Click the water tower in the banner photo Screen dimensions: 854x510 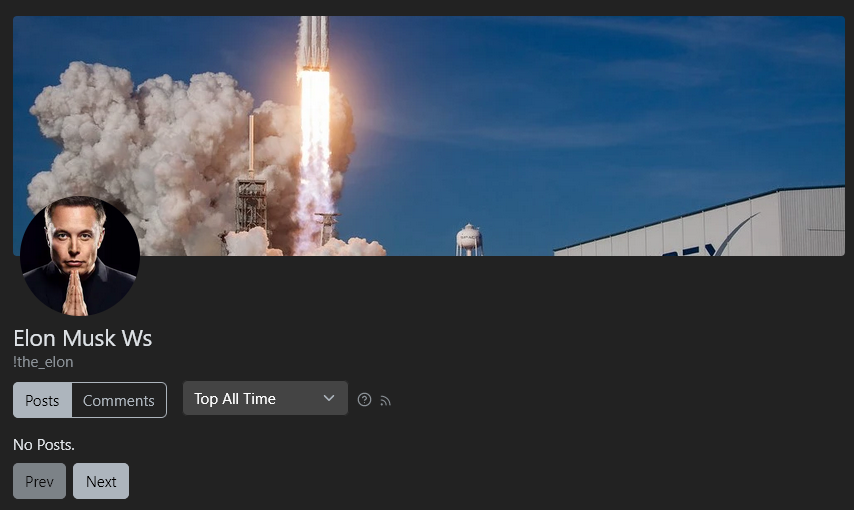(x=469, y=240)
